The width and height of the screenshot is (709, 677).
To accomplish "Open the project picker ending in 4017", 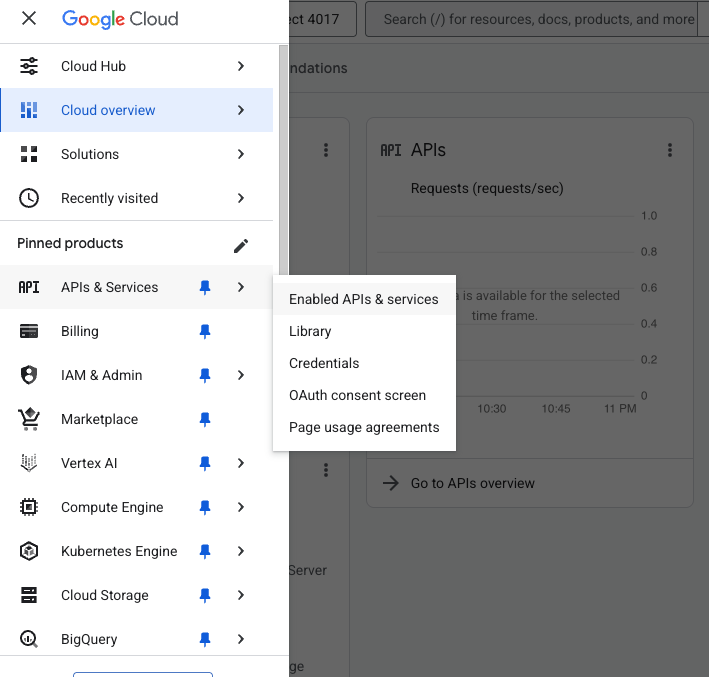I will pyautogui.click(x=323, y=19).
